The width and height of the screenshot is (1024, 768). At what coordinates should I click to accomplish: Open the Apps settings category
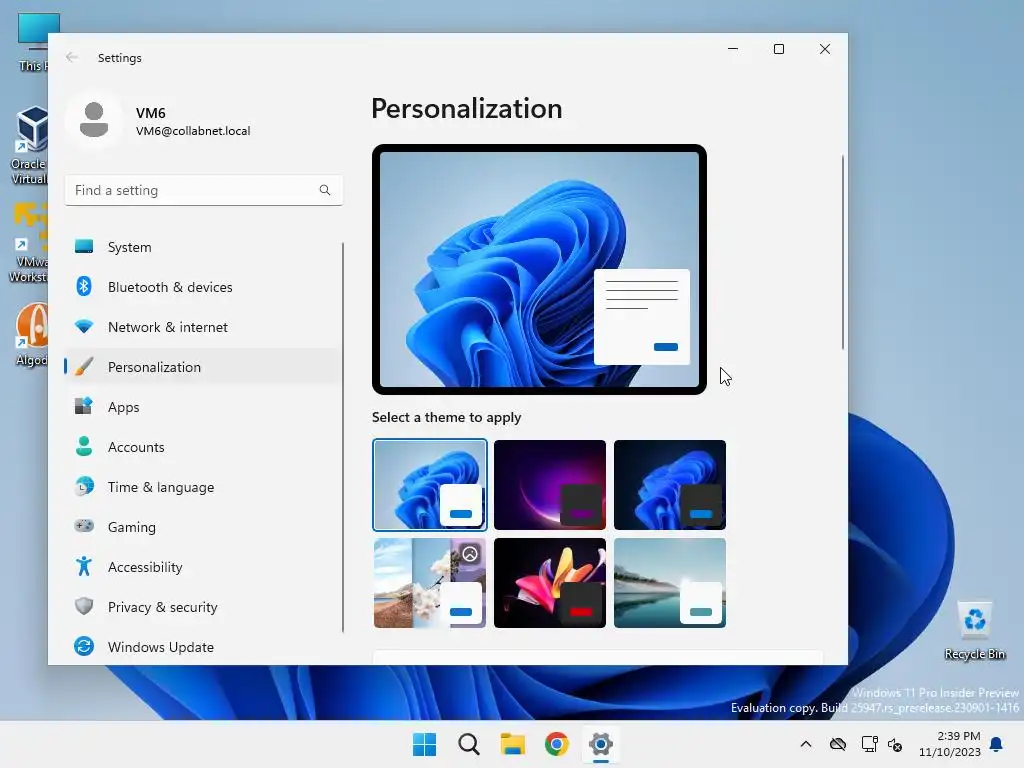coord(202,407)
